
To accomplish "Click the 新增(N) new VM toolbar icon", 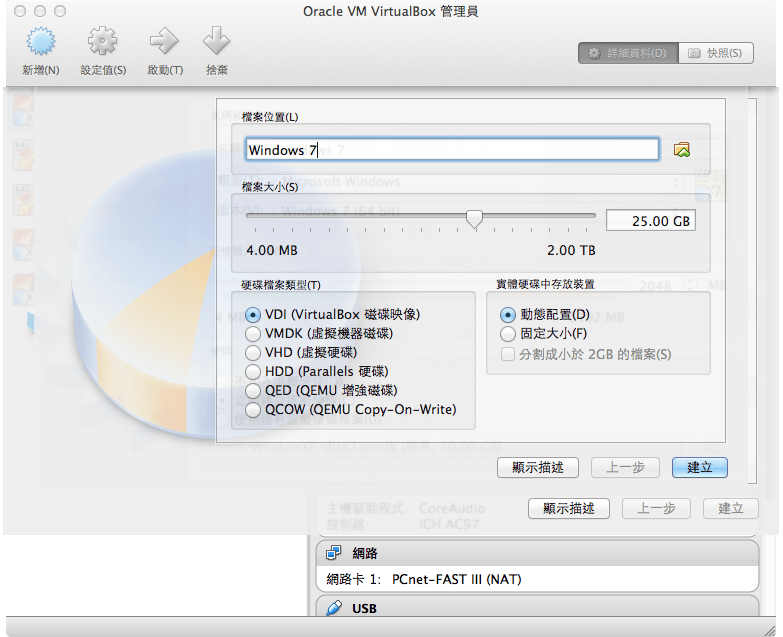I will 40,41.
